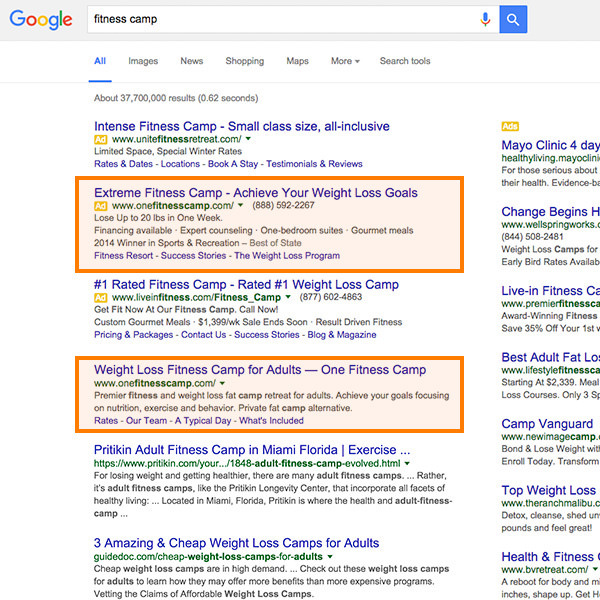Click Ad badge beside onefitnesscamp.com ad

(101, 206)
